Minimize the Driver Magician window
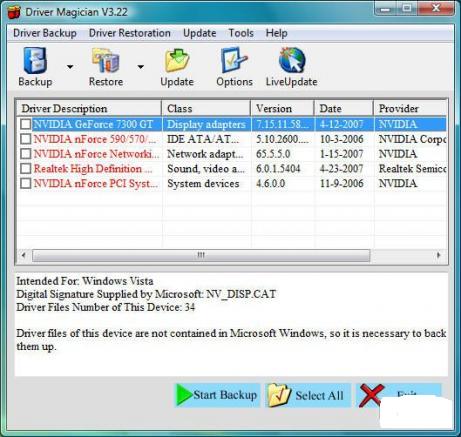 click(385, 8)
